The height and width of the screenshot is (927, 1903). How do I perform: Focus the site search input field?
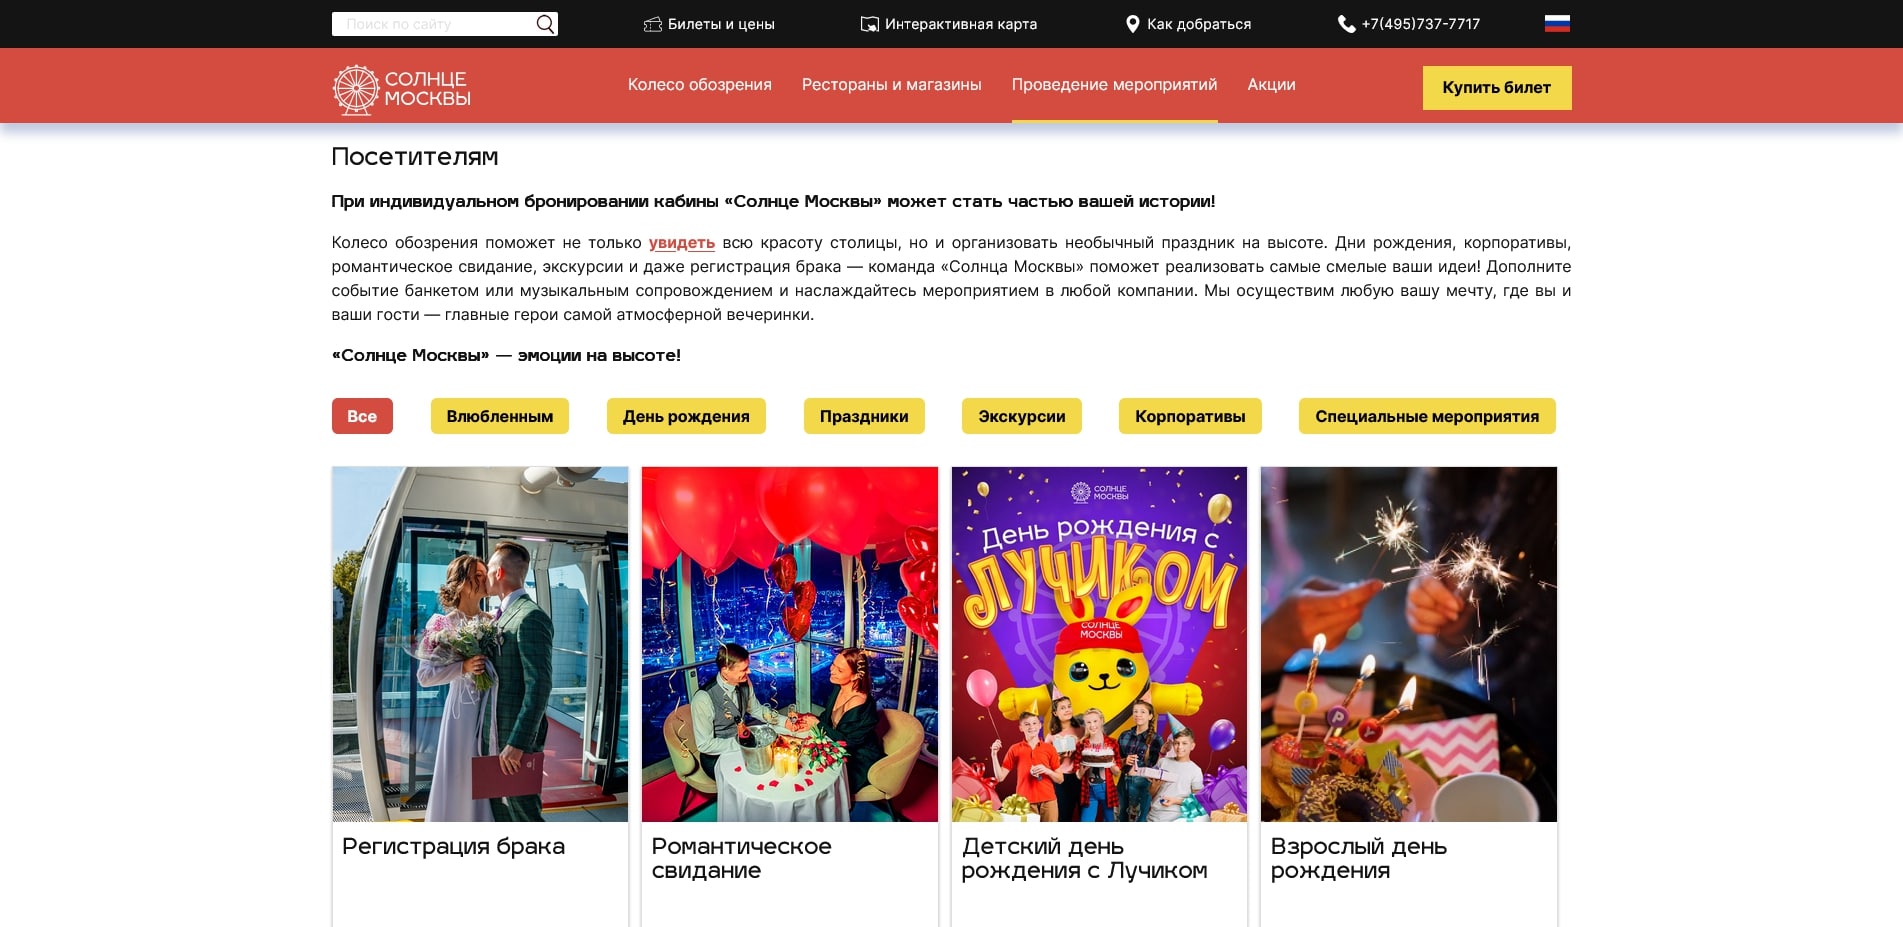[435, 24]
